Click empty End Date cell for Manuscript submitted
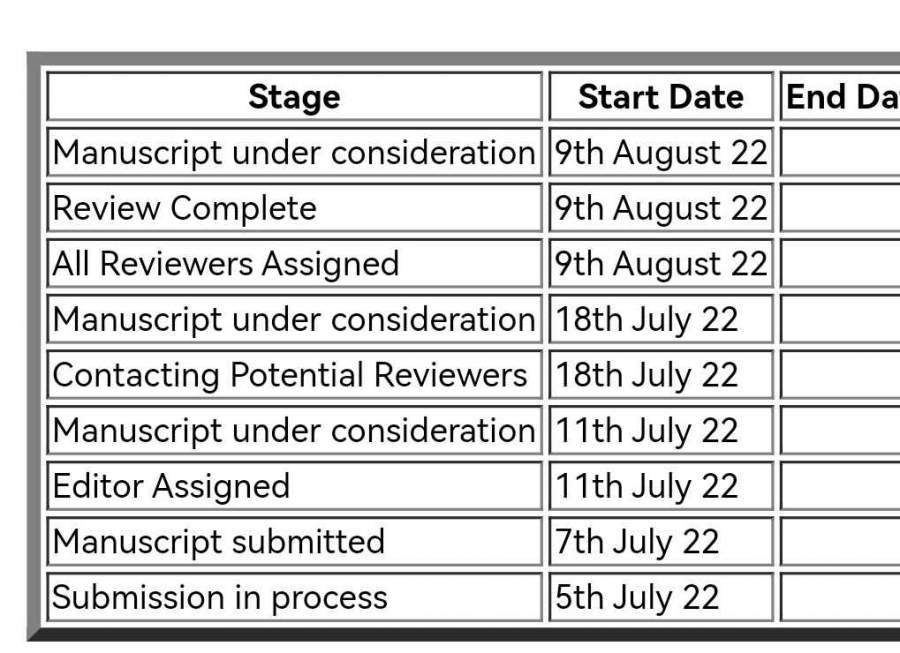 841,542
